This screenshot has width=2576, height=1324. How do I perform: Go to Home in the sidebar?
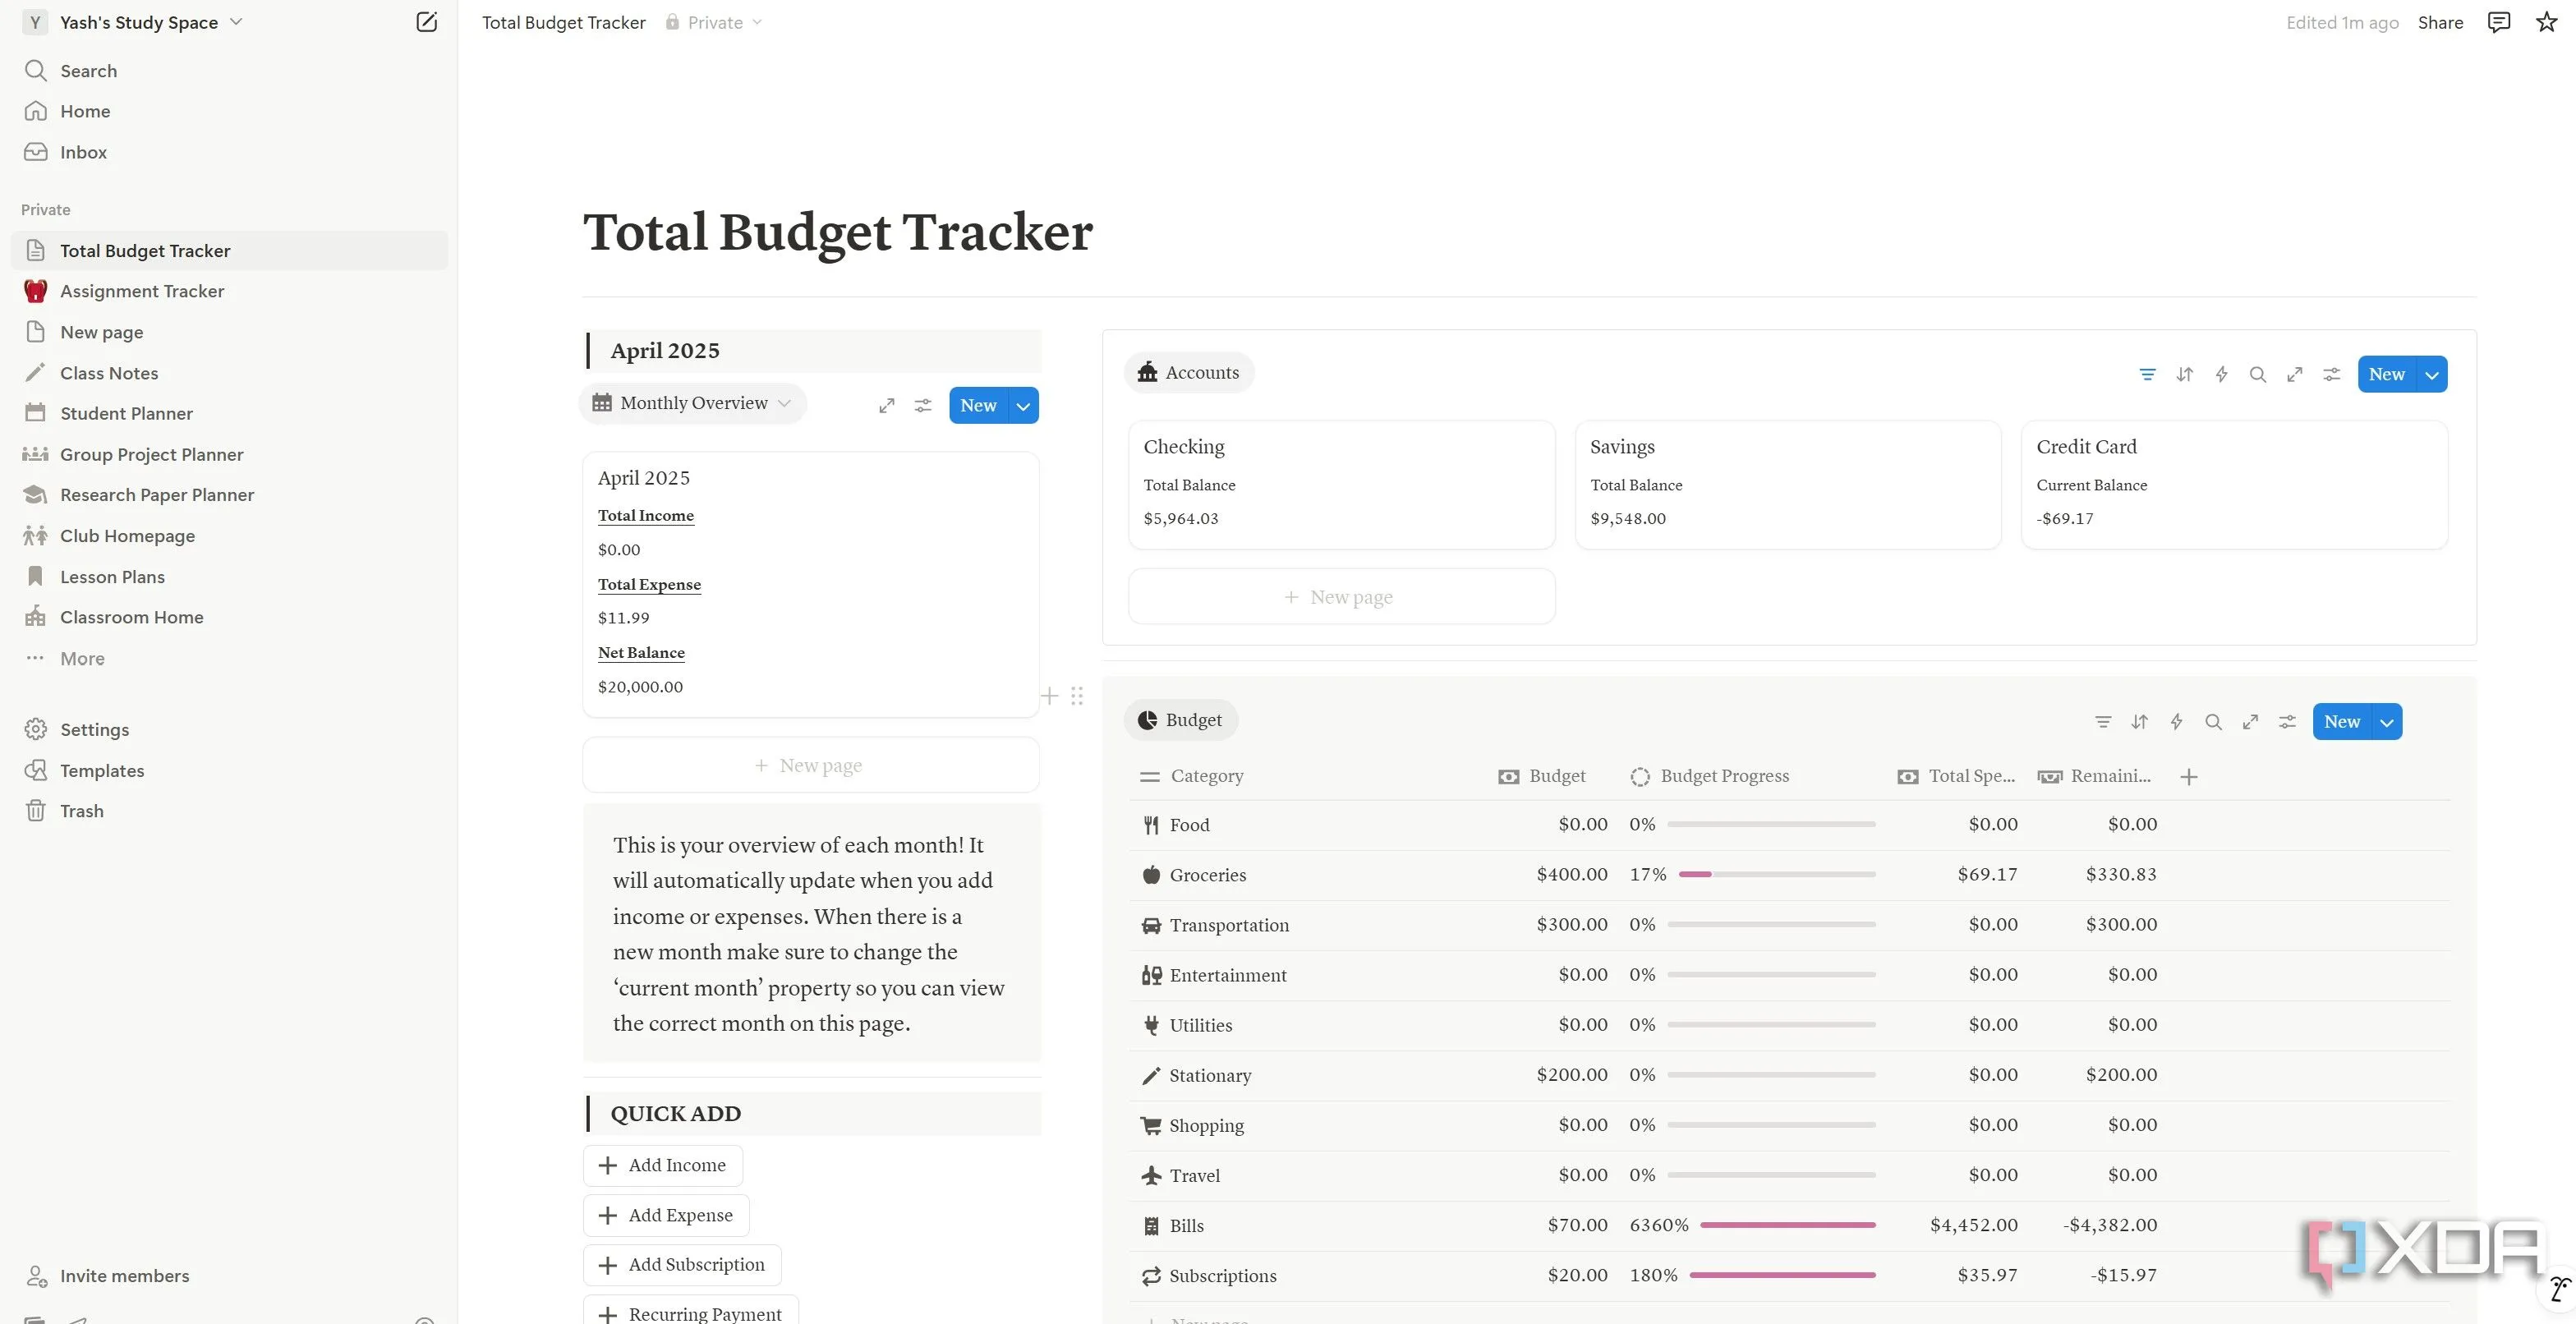pyautogui.click(x=230, y=111)
